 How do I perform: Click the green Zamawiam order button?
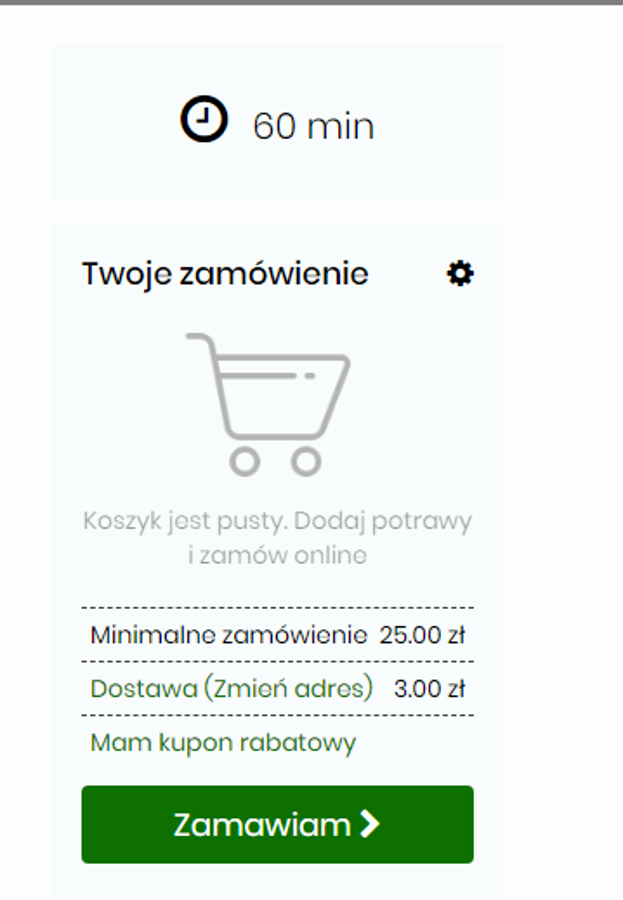point(277,824)
